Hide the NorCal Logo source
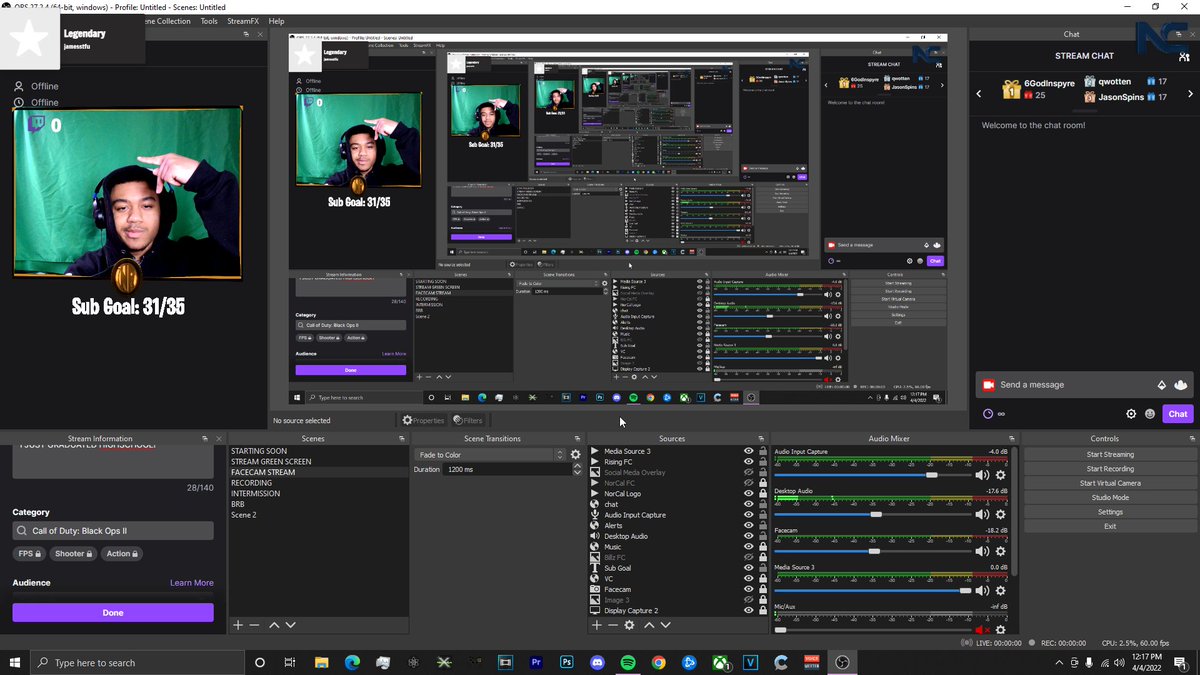 [x=748, y=494]
